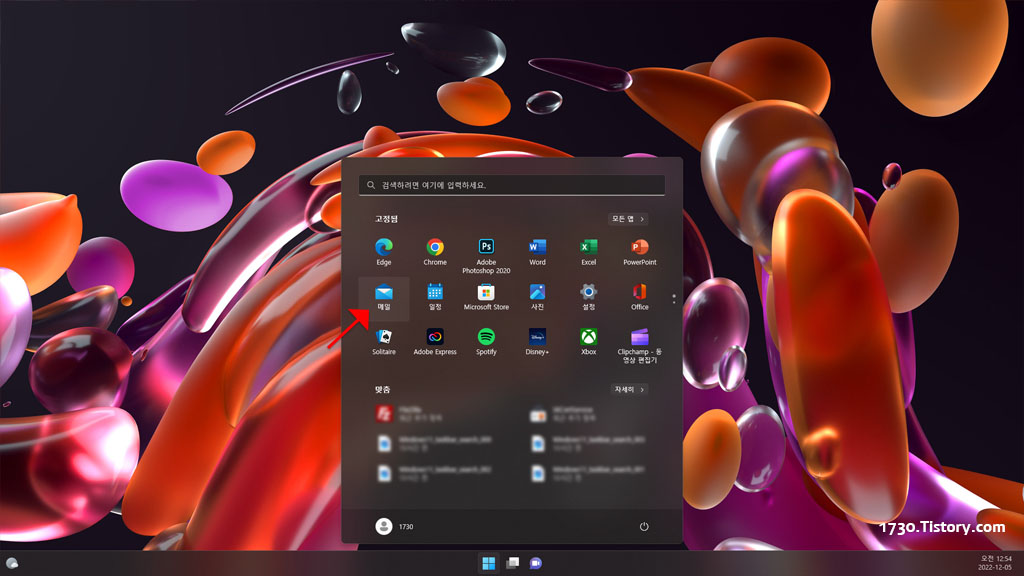Open 모든 앱 (All apps) list

(628, 219)
